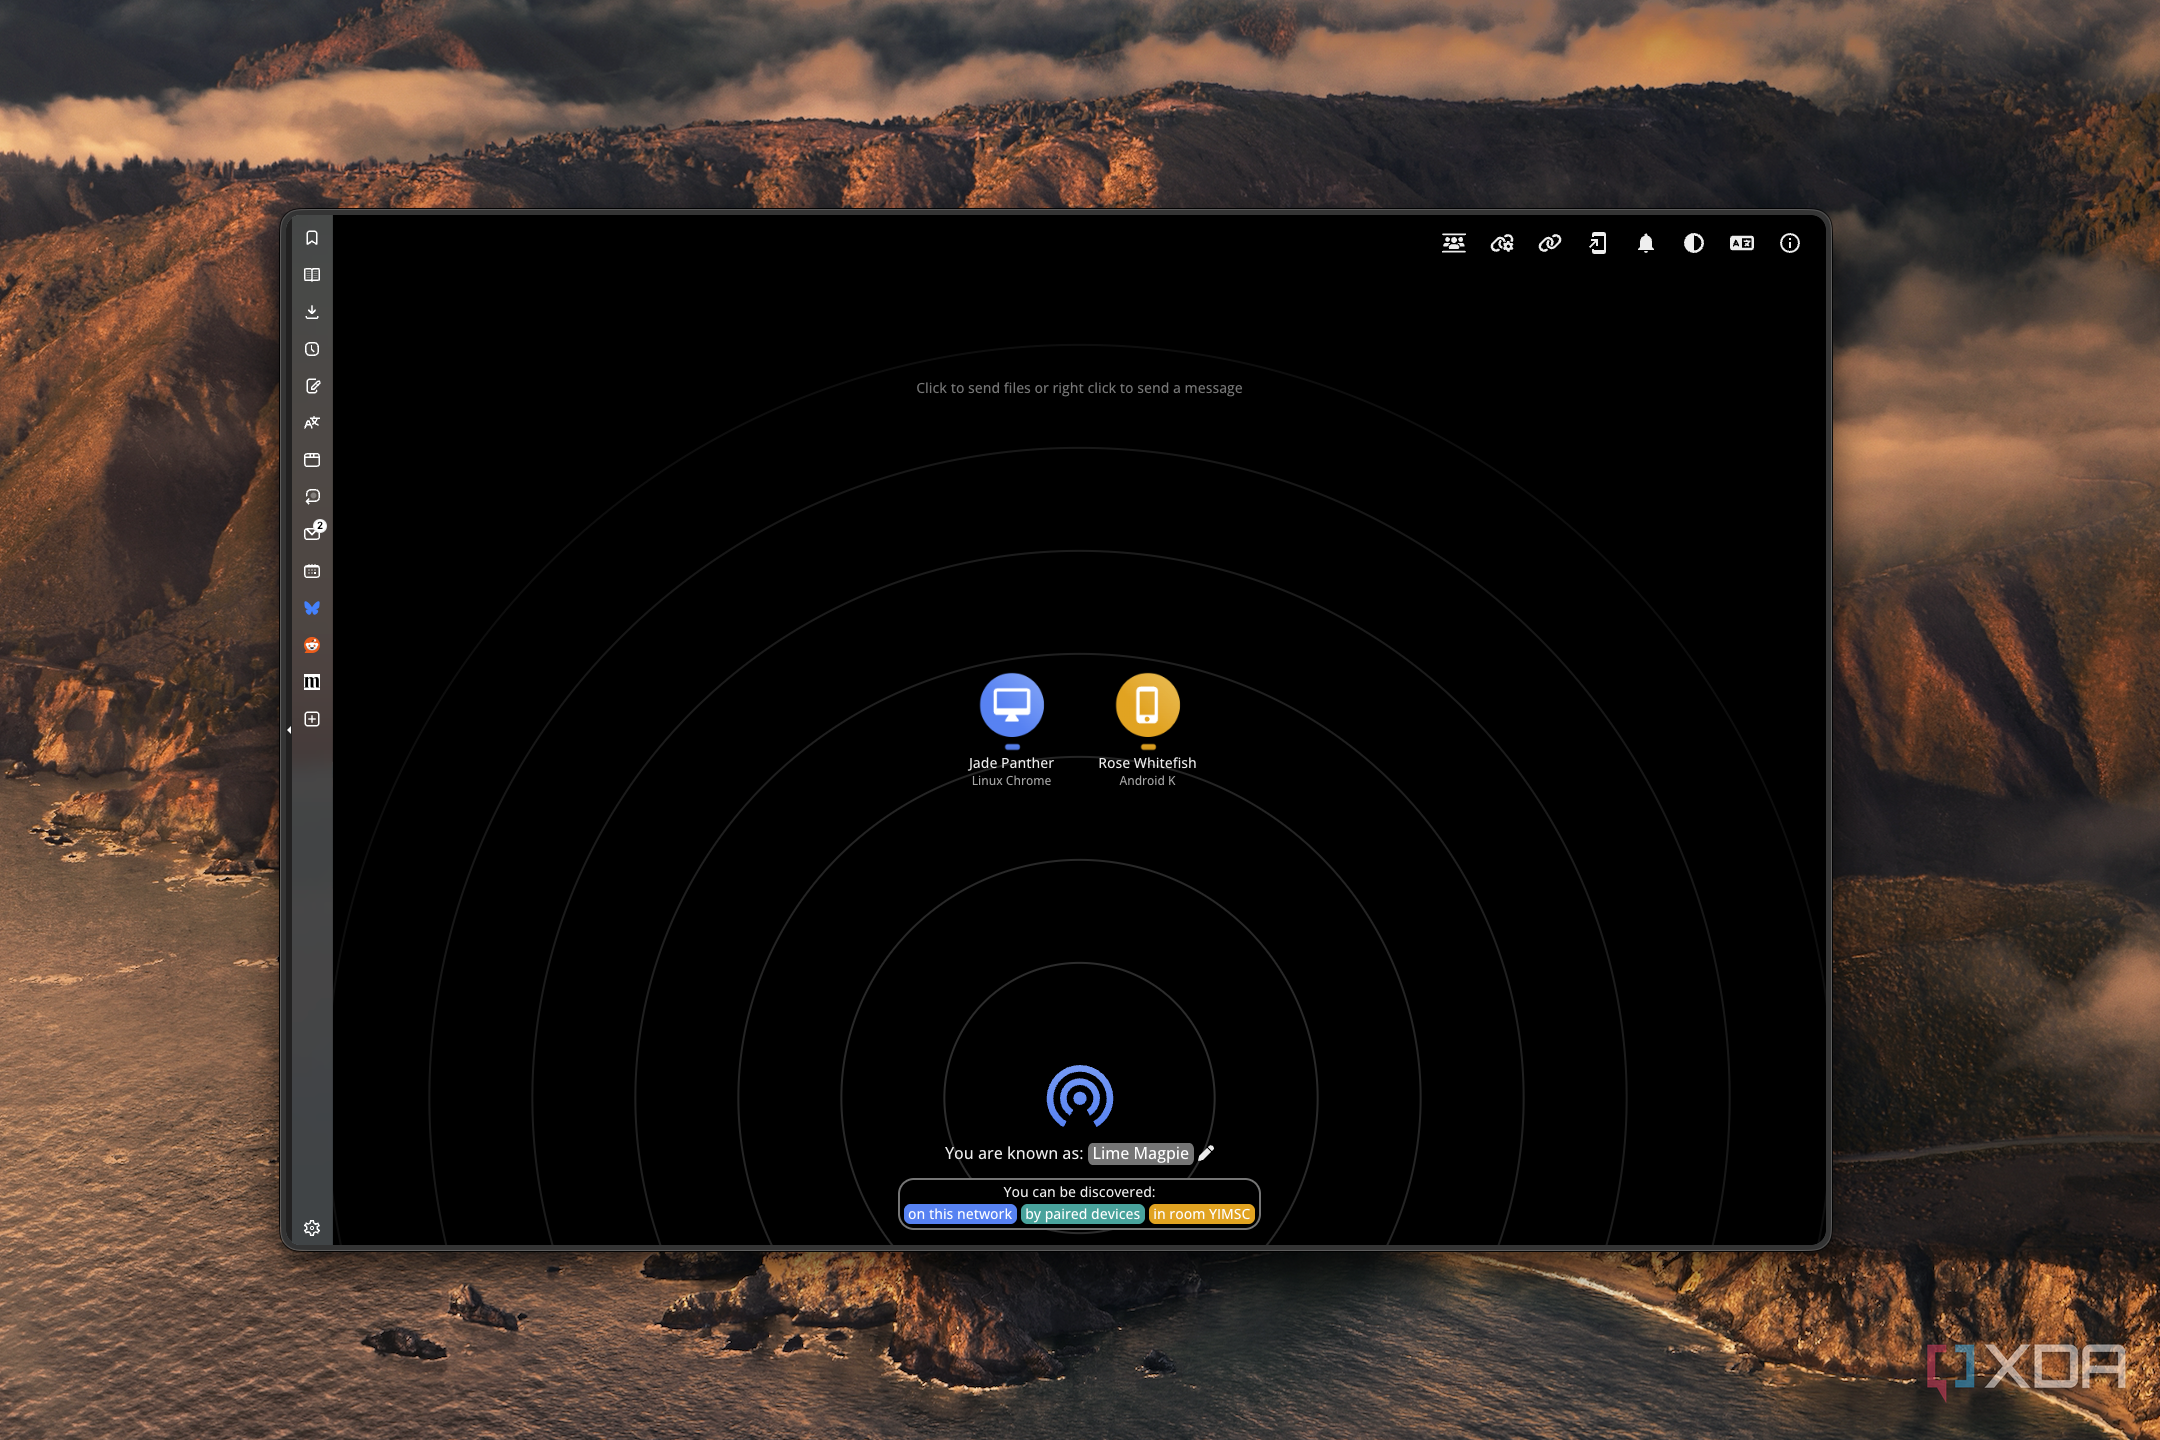Open the Window panel
The height and width of the screenshot is (1440, 2160).
pos(312,460)
